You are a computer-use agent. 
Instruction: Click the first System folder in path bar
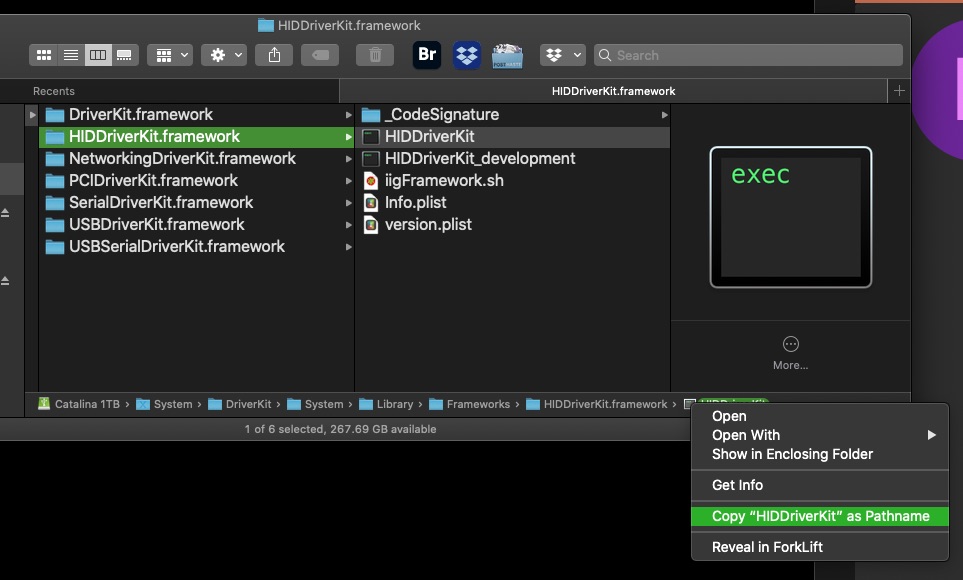pyautogui.click(x=164, y=404)
